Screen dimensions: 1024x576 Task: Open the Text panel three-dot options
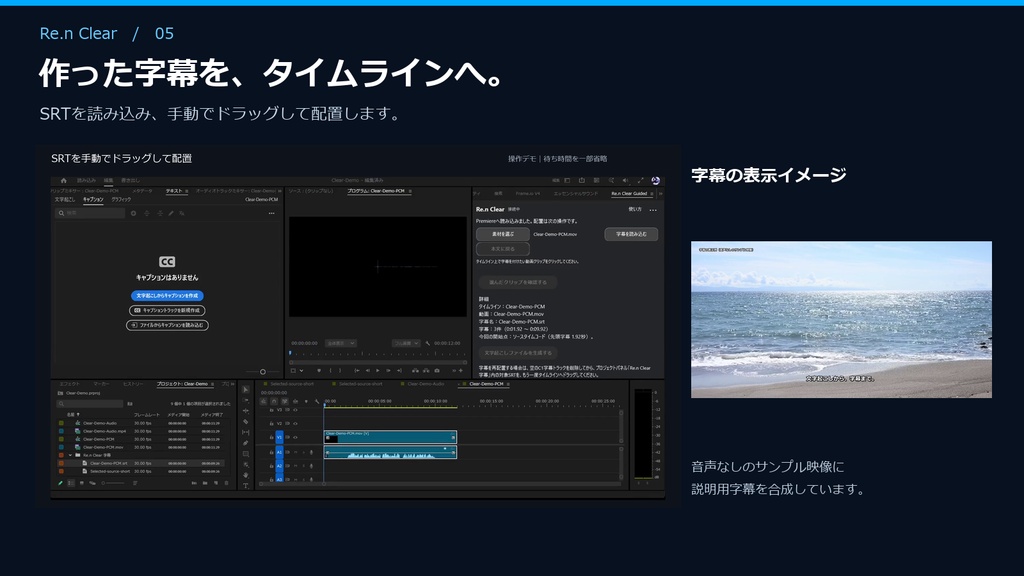coord(272,214)
